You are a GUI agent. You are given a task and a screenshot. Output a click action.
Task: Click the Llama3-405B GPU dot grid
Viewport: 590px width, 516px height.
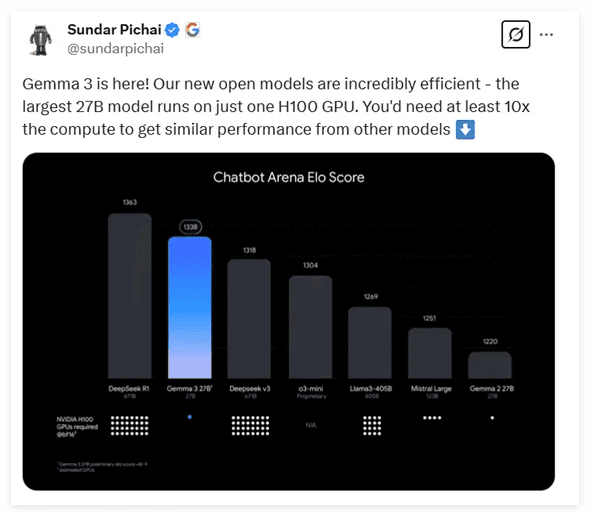pyautogui.click(x=372, y=426)
